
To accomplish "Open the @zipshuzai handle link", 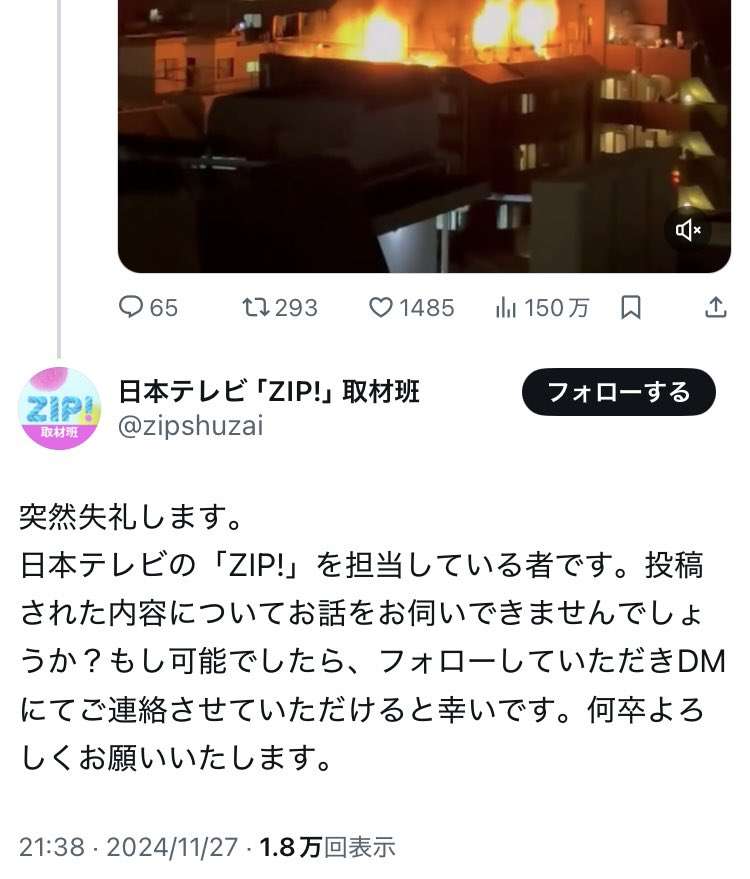I will pyautogui.click(x=191, y=426).
